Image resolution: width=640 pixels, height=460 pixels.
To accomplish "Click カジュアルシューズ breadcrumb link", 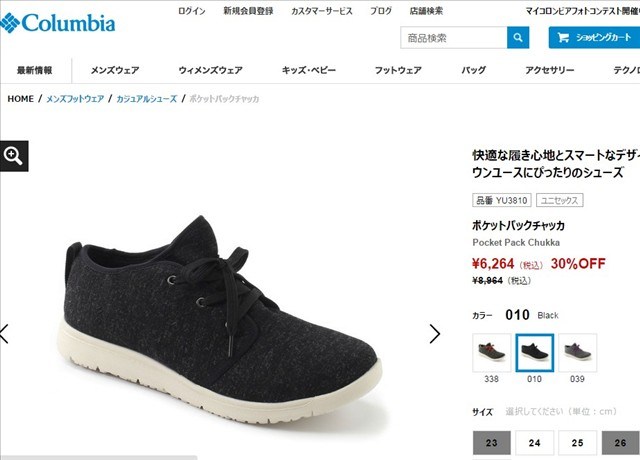I will point(147,99).
